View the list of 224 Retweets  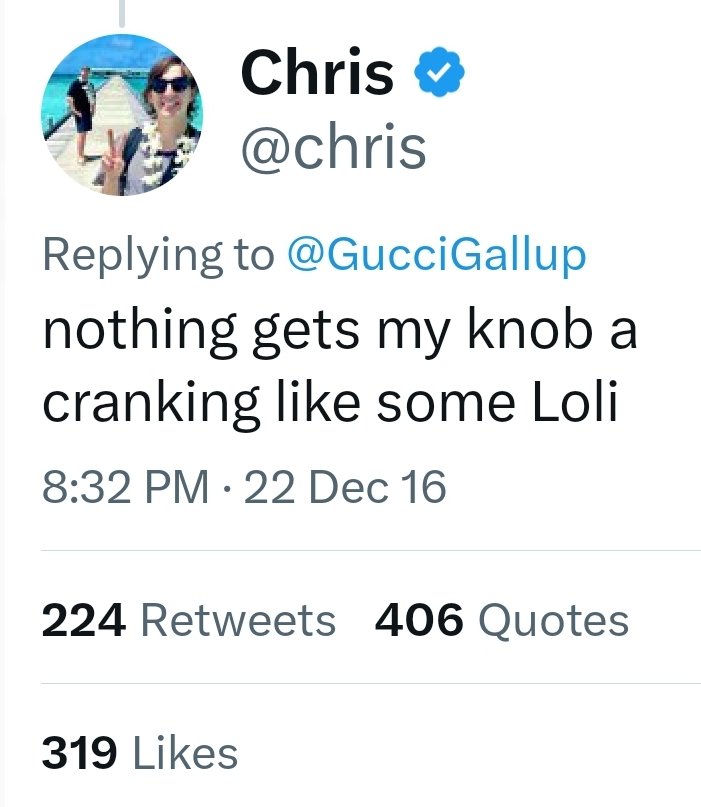189,620
